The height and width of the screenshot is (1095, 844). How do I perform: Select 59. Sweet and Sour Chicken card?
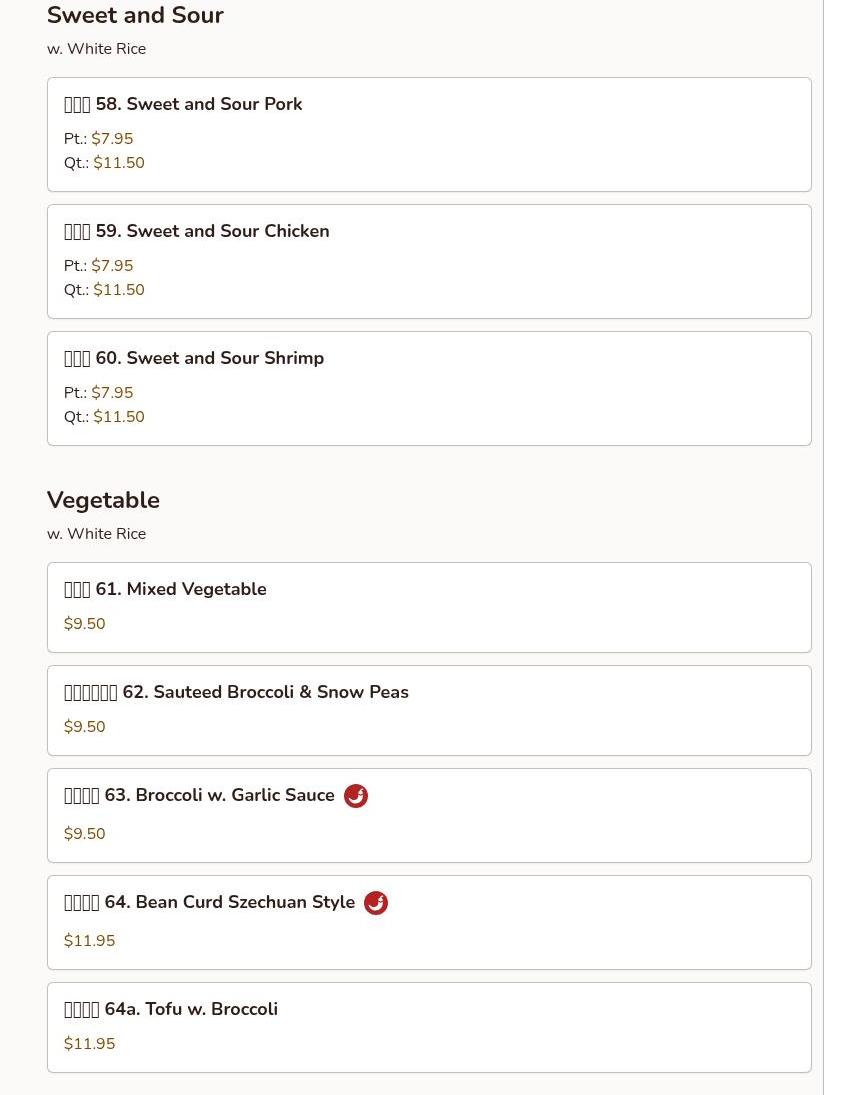pyautogui.click(x=429, y=261)
